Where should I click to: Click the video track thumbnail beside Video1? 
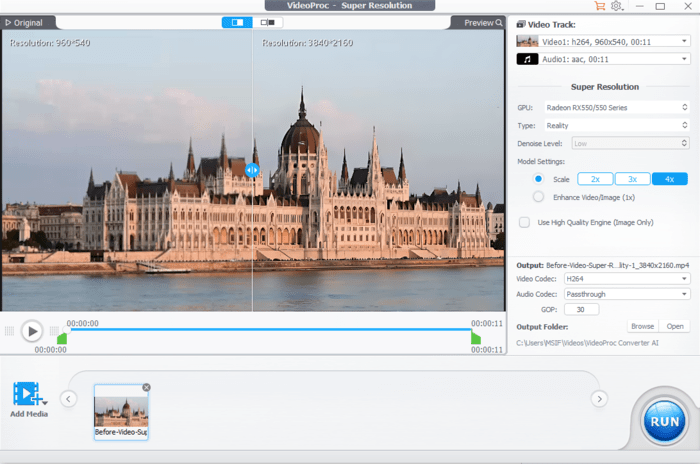pyautogui.click(x=527, y=42)
